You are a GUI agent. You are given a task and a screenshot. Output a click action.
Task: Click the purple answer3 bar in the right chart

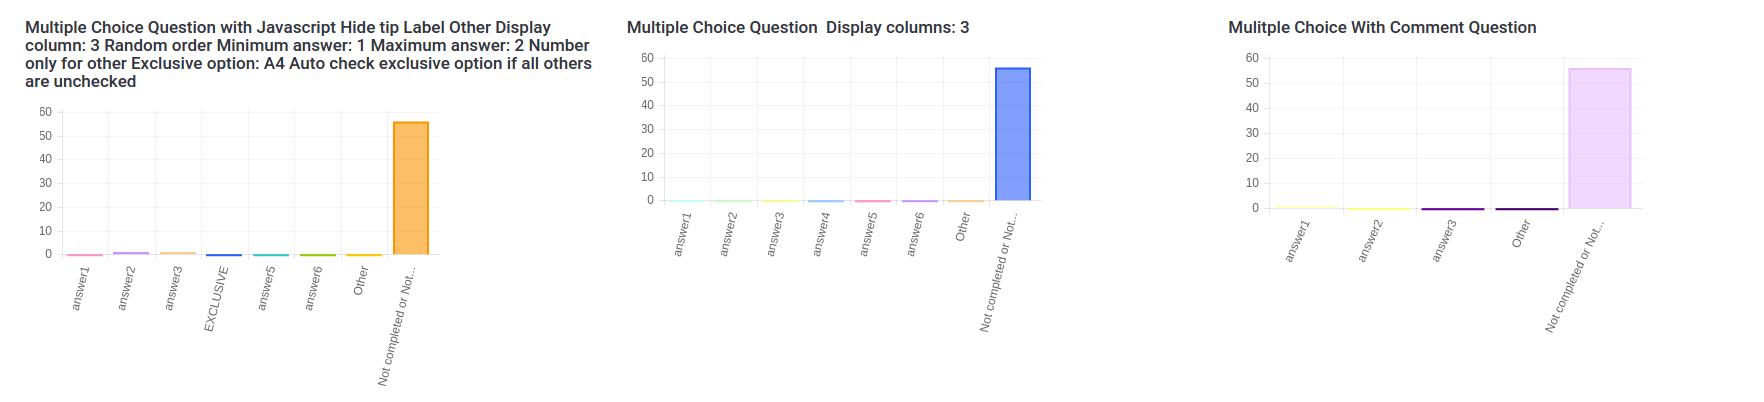click(1452, 209)
